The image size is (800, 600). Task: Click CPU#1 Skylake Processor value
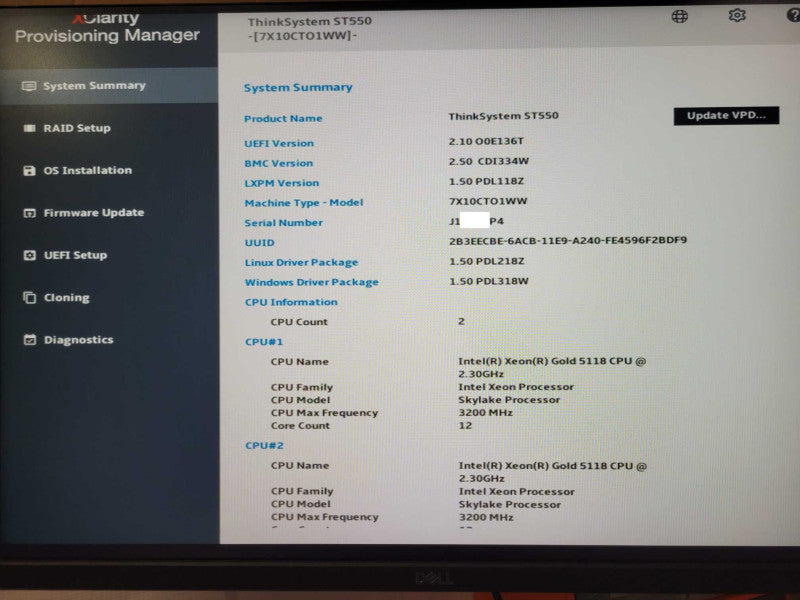pyautogui.click(x=509, y=400)
